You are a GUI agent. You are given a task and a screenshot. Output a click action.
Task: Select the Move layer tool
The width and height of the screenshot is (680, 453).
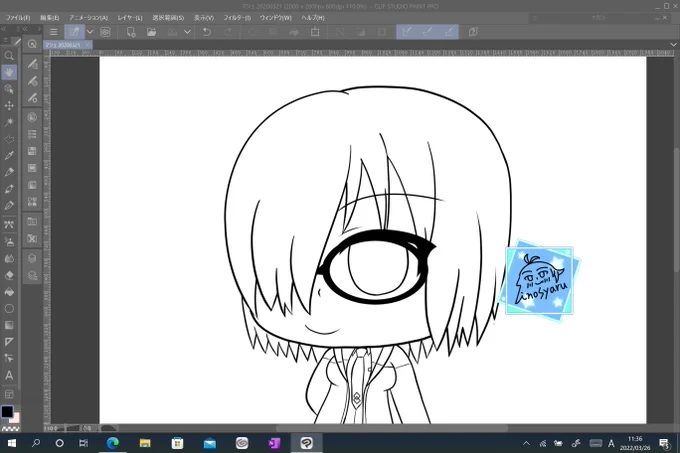[x=9, y=106]
